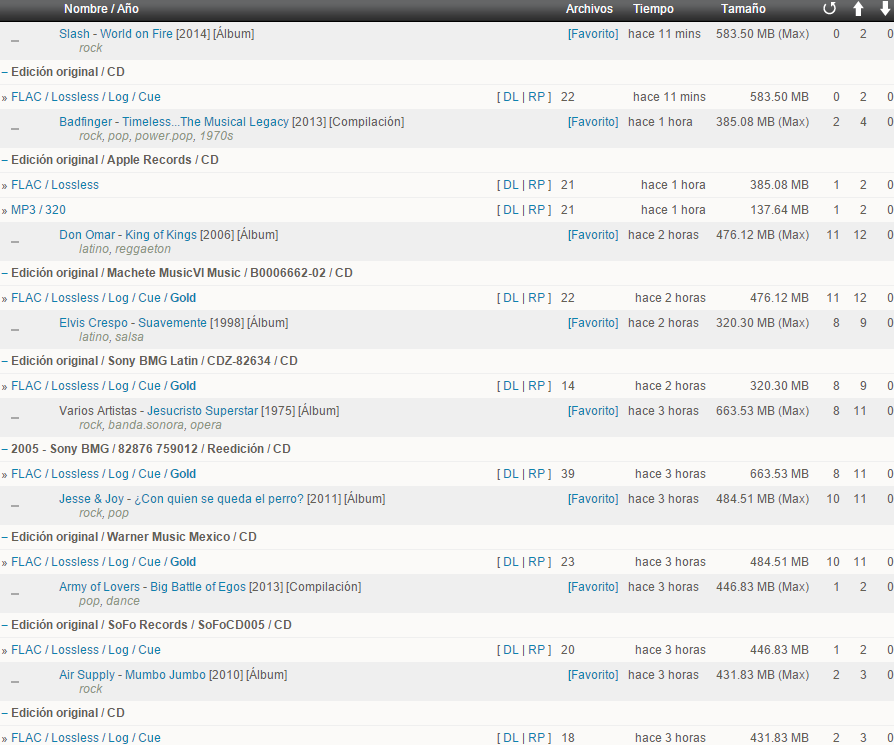Collapse the Air Supply - Mumbo Jumbo entry
Viewport: 894px width, 745px height.
click(x=14, y=681)
